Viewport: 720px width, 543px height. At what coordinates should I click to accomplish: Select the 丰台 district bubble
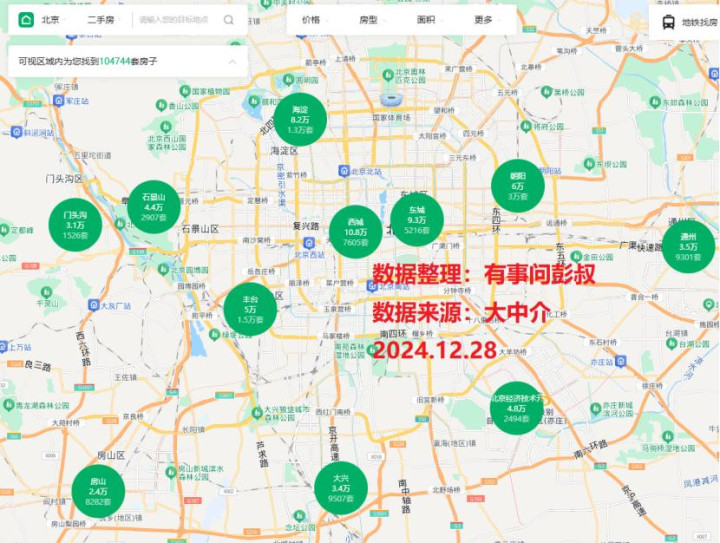[250, 309]
